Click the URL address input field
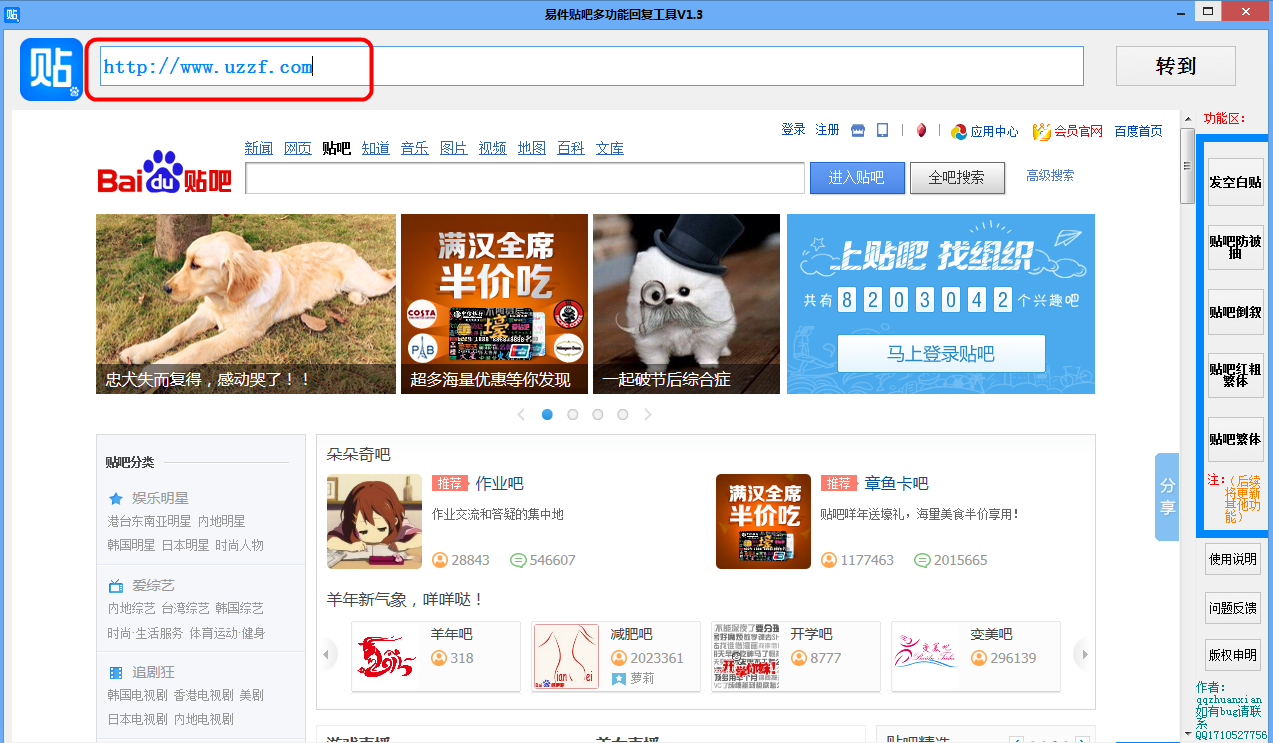Screen dimensions: 1273x743 [x=591, y=66]
